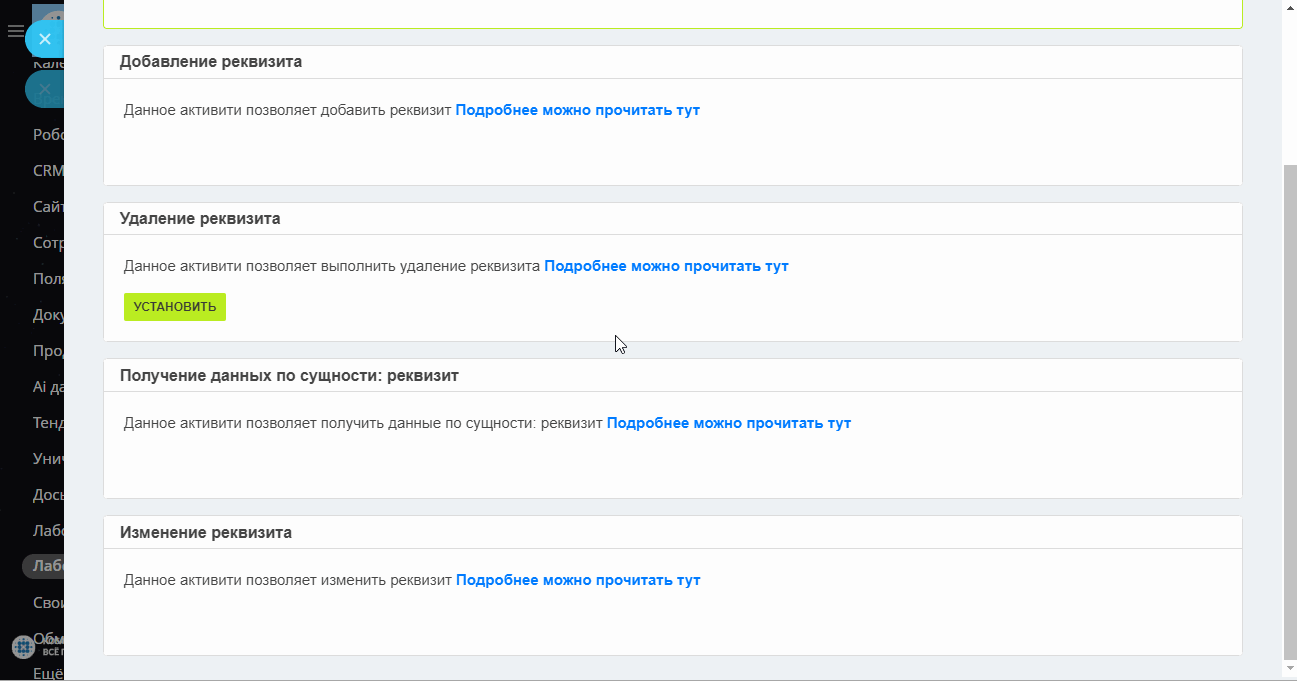Close the slider panel with blue X button
1297x681 pixels.
pyautogui.click(x=44, y=39)
